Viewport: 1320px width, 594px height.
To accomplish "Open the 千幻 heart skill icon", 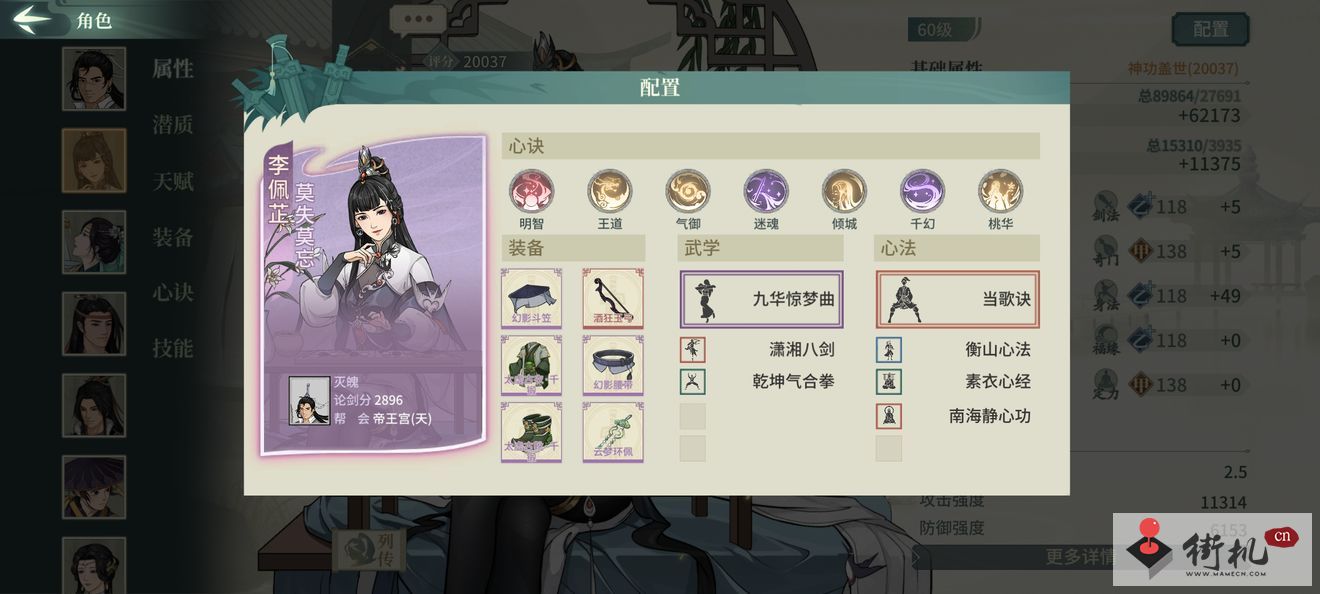I will point(922,191).
